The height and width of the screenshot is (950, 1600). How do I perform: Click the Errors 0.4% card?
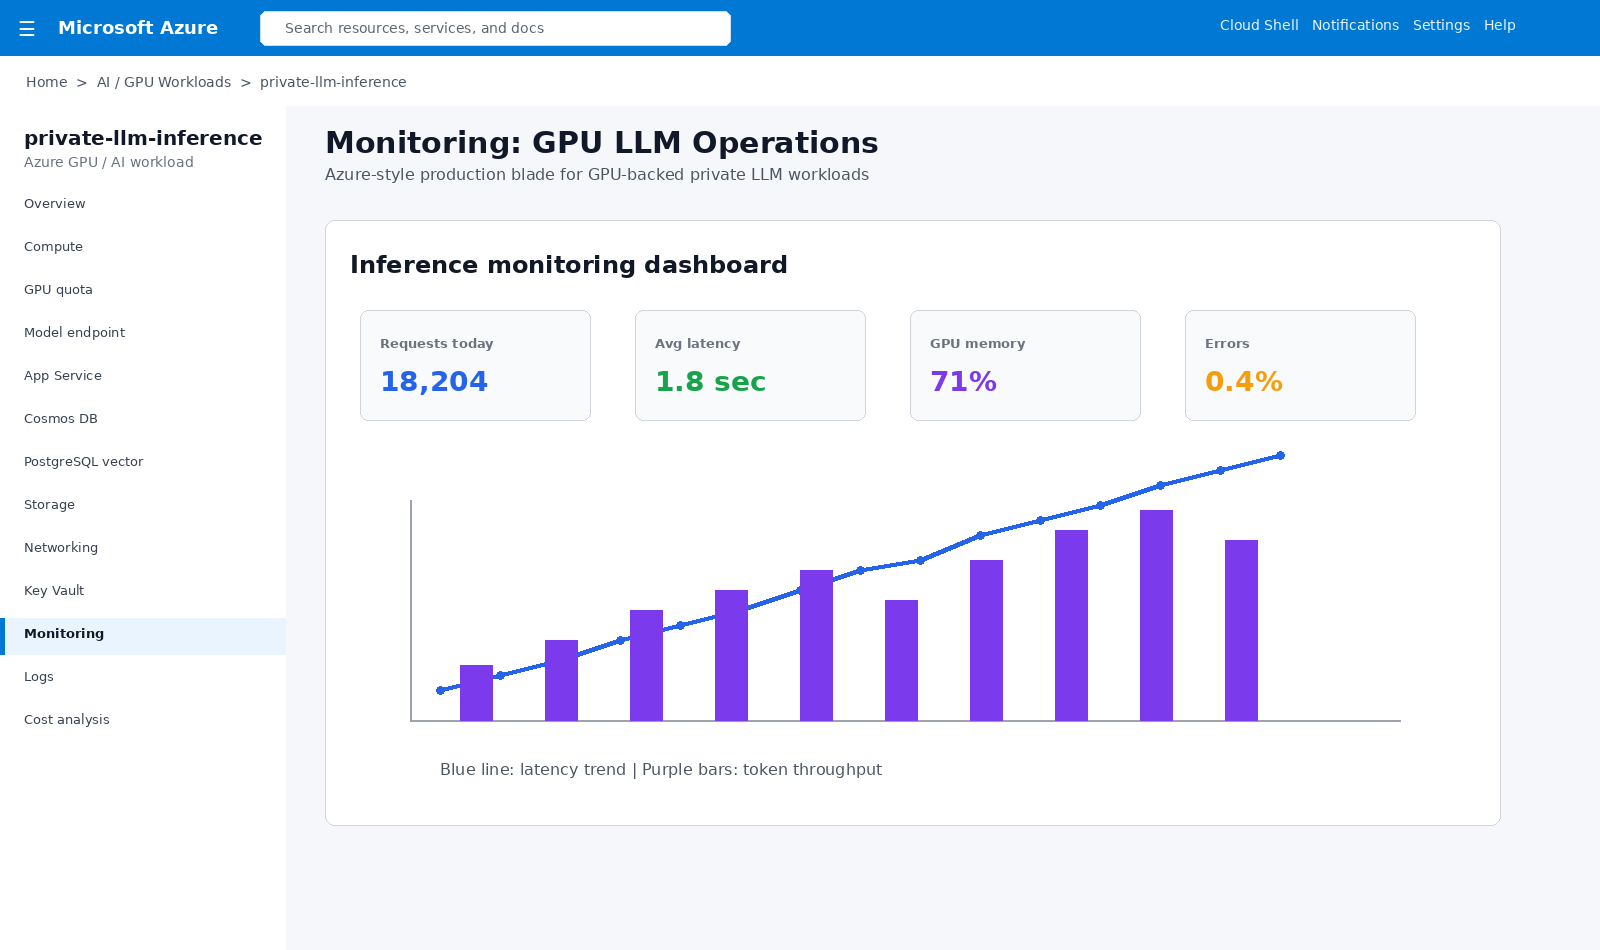pos(1300,365)
